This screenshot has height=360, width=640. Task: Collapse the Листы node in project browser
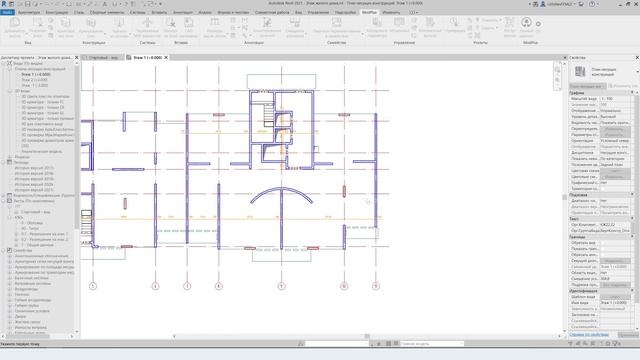3,201
